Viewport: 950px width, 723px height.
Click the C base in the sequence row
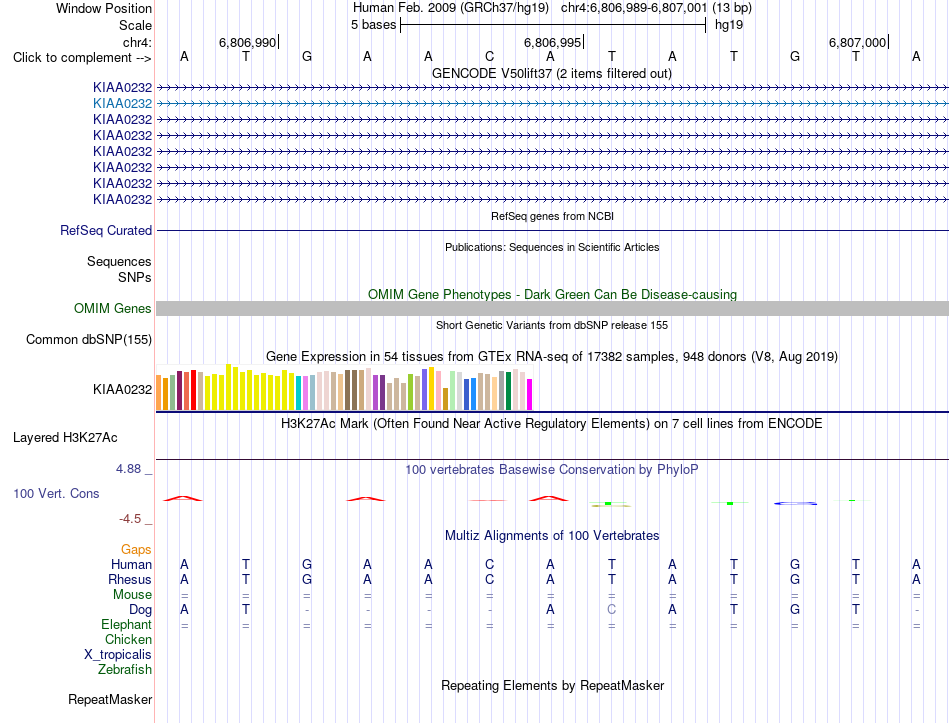pyautogui.click(x=490, y=56)
